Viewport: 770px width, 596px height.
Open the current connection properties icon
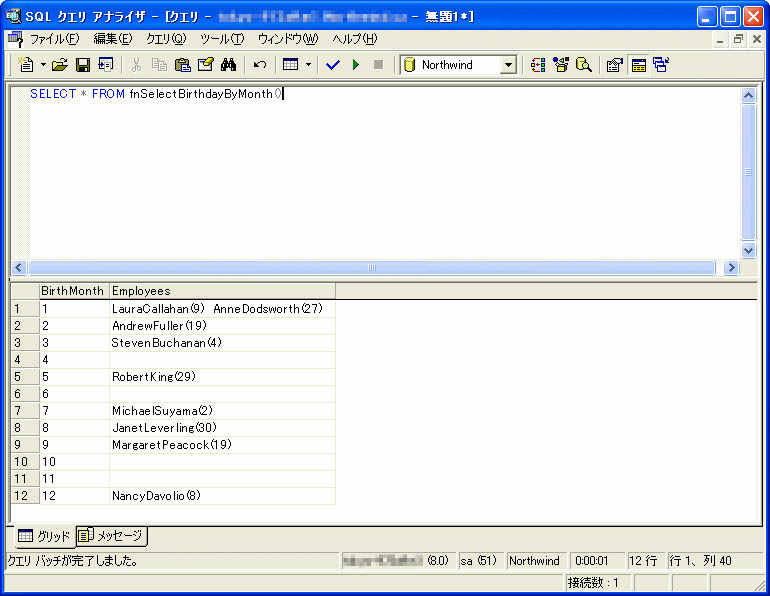[x=614, y=65]
